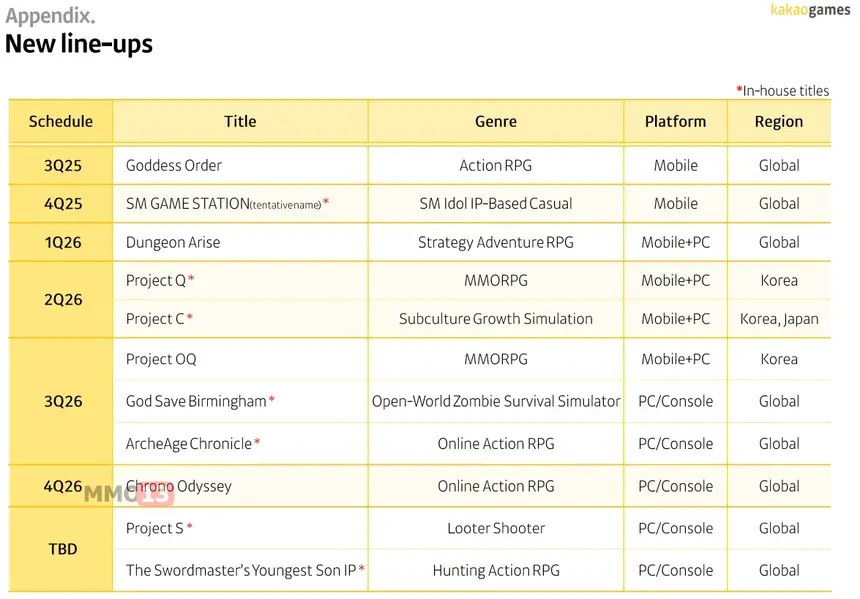Click the "Chrono Odyssey" title

[179, 486]
